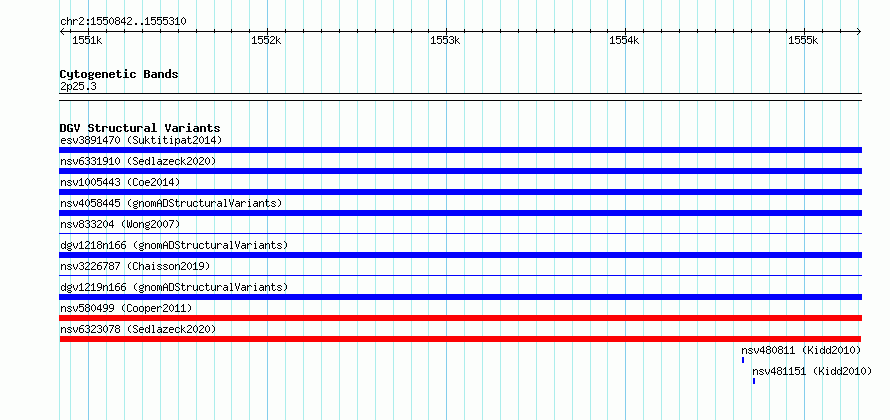Click the blue bar under nsv4058445
This screenshot has width=890, height=420.
pyautogui.click(x=460, y=213)
